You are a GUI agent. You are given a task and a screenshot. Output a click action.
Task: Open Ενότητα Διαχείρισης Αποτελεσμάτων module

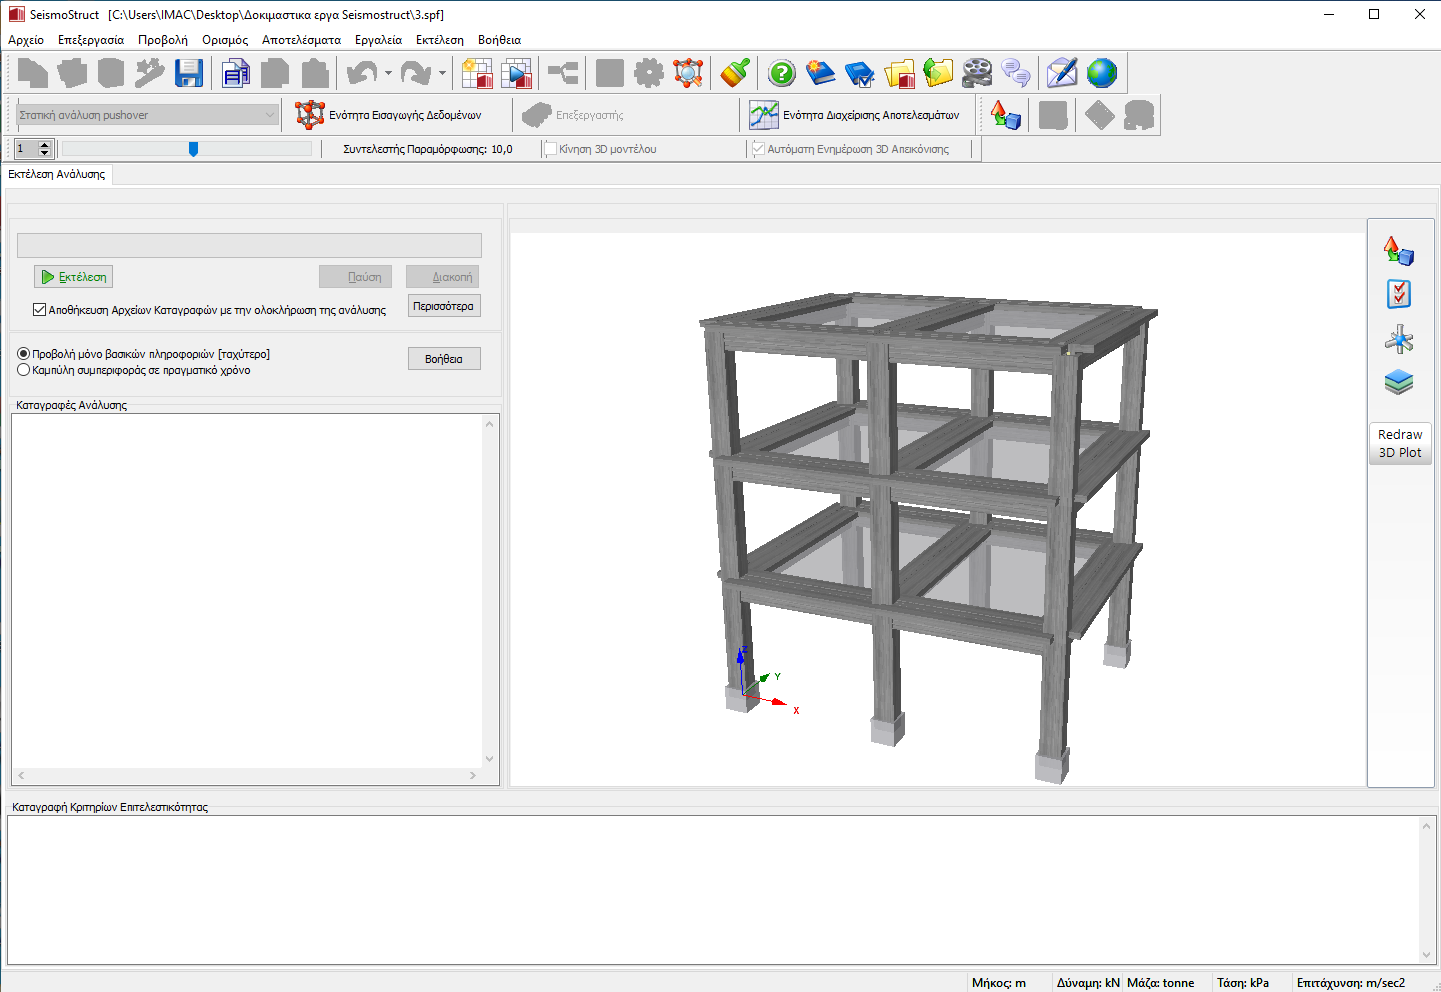pyautogui.click(x=855, y=115)
